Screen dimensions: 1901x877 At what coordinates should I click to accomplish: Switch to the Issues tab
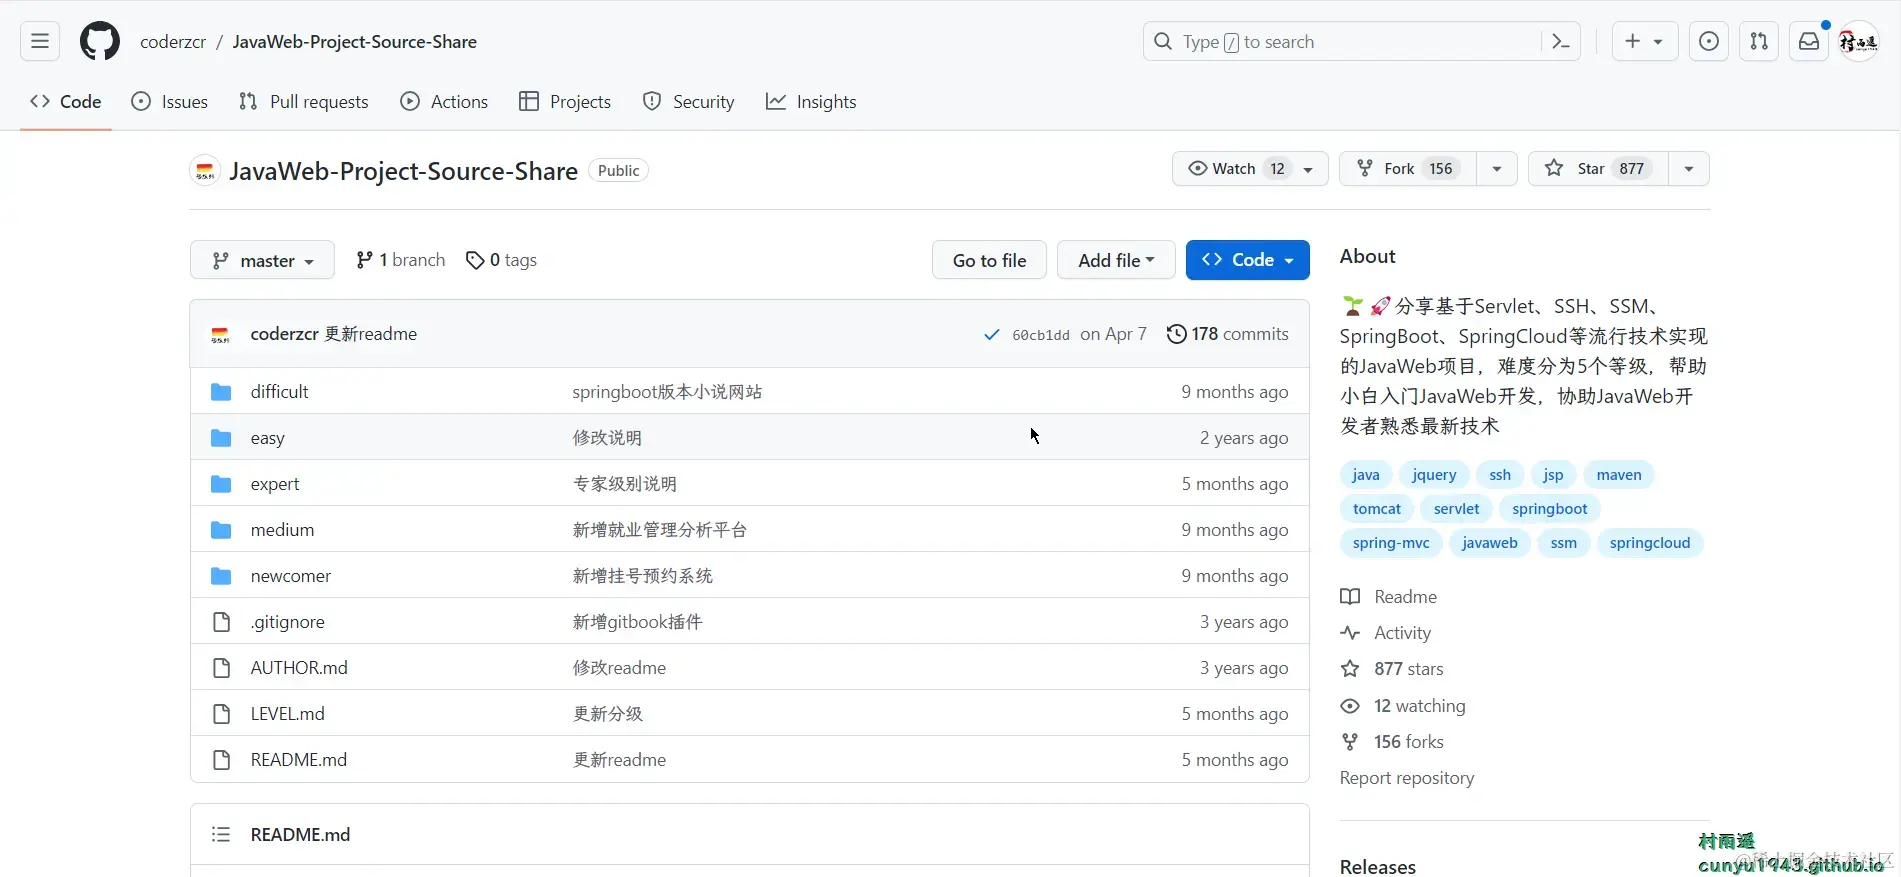point(170,101)
